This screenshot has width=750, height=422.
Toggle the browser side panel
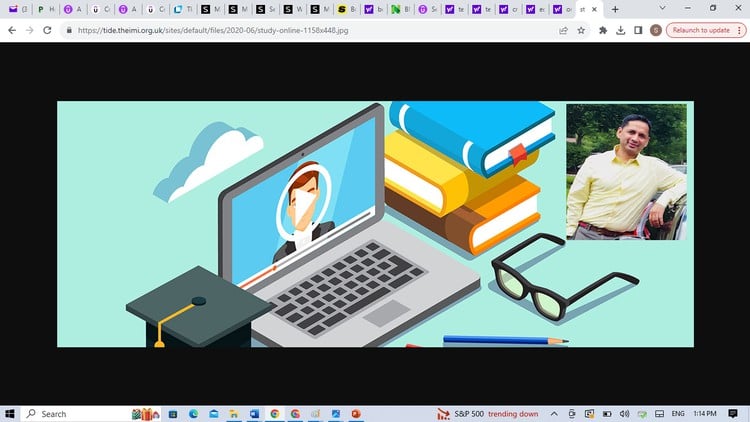point(638,30)
